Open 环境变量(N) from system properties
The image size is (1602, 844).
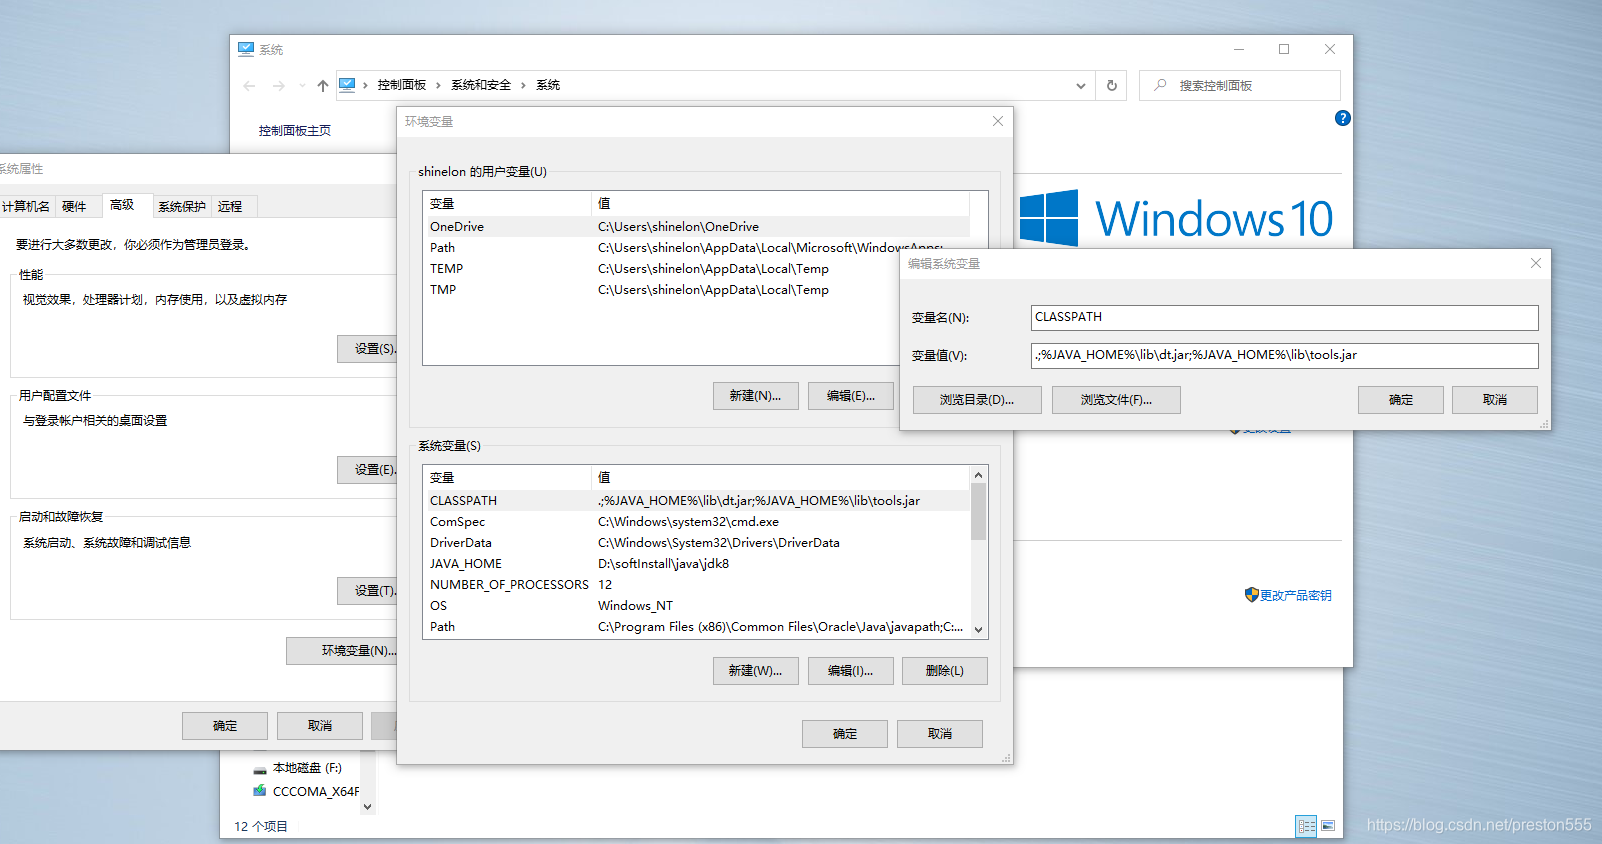pos(343,651)
